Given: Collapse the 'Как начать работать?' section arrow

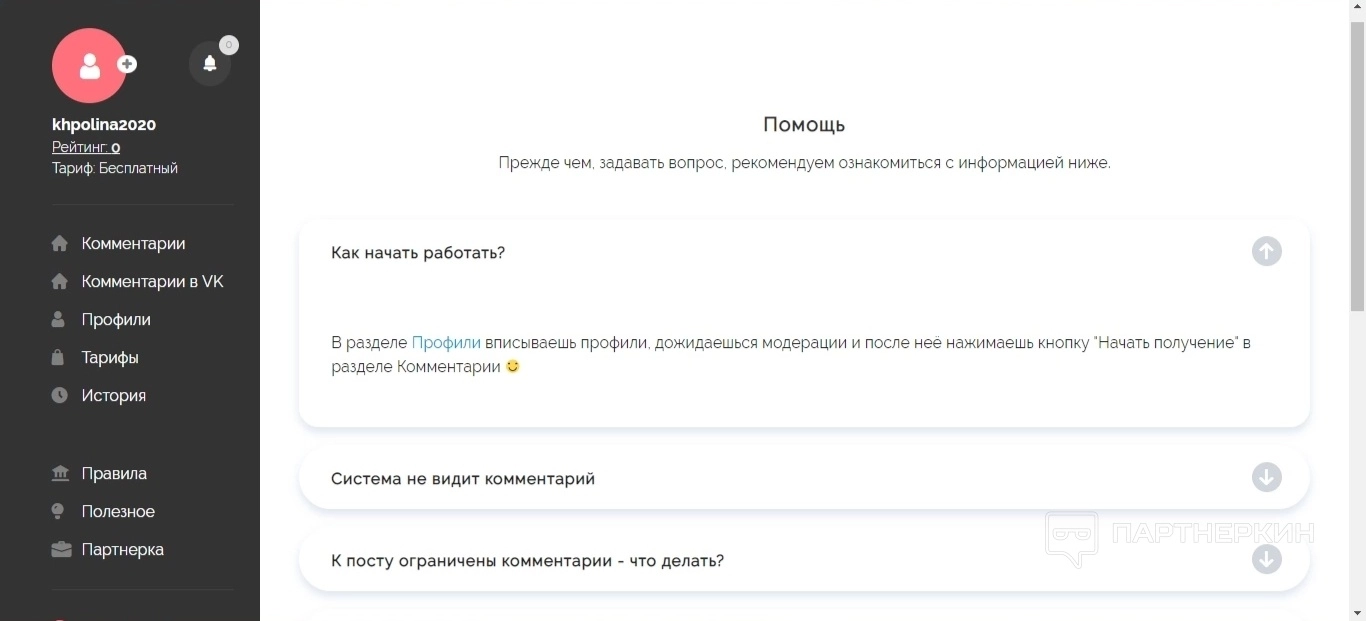Looking at the screenshot, I should pos(1266,251).
